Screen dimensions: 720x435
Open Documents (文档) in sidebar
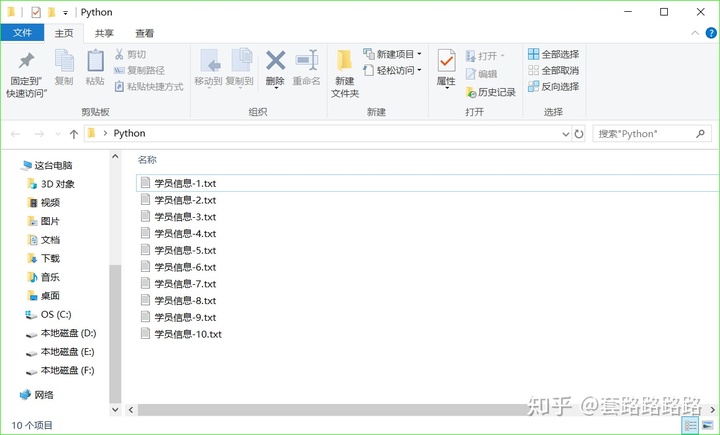coord(44,240)
